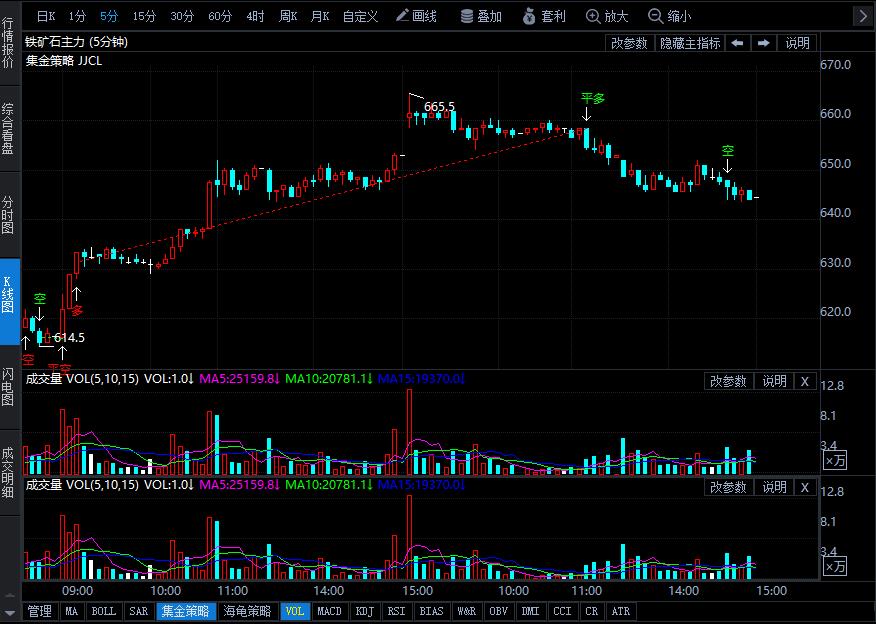The width and height of the screenshot is (876, 624).
Task: Click the left arrow indicator button
Action: (x=737, y=43)
